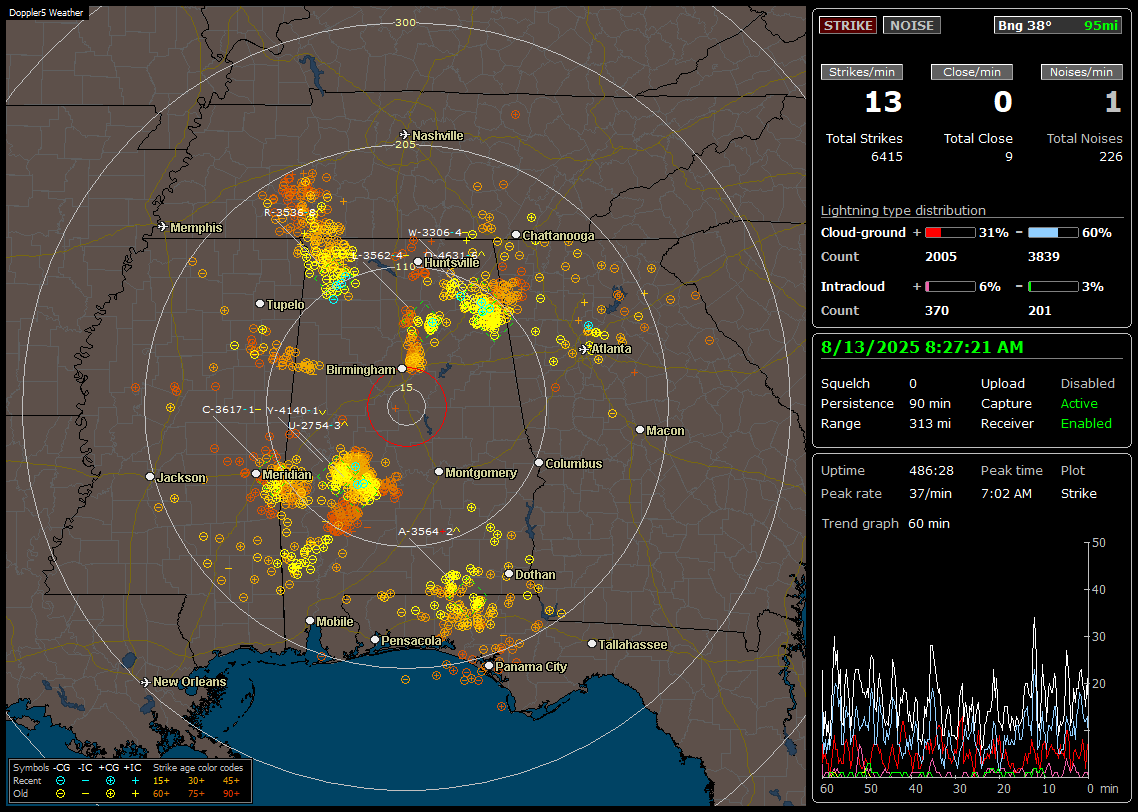The height and width of the screenshot is (812, 1138).
Task: Click the Jackson city marker
Action: [150, 477]
